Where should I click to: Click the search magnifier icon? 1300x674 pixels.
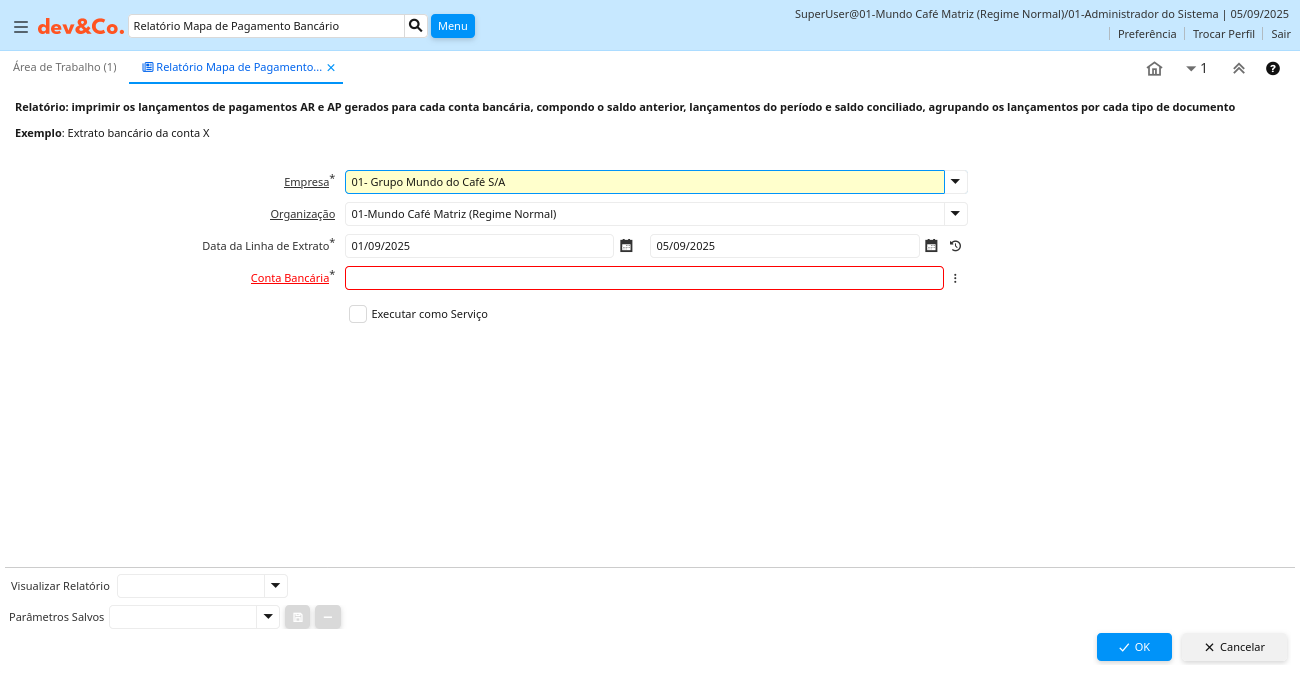click(416, 26)
